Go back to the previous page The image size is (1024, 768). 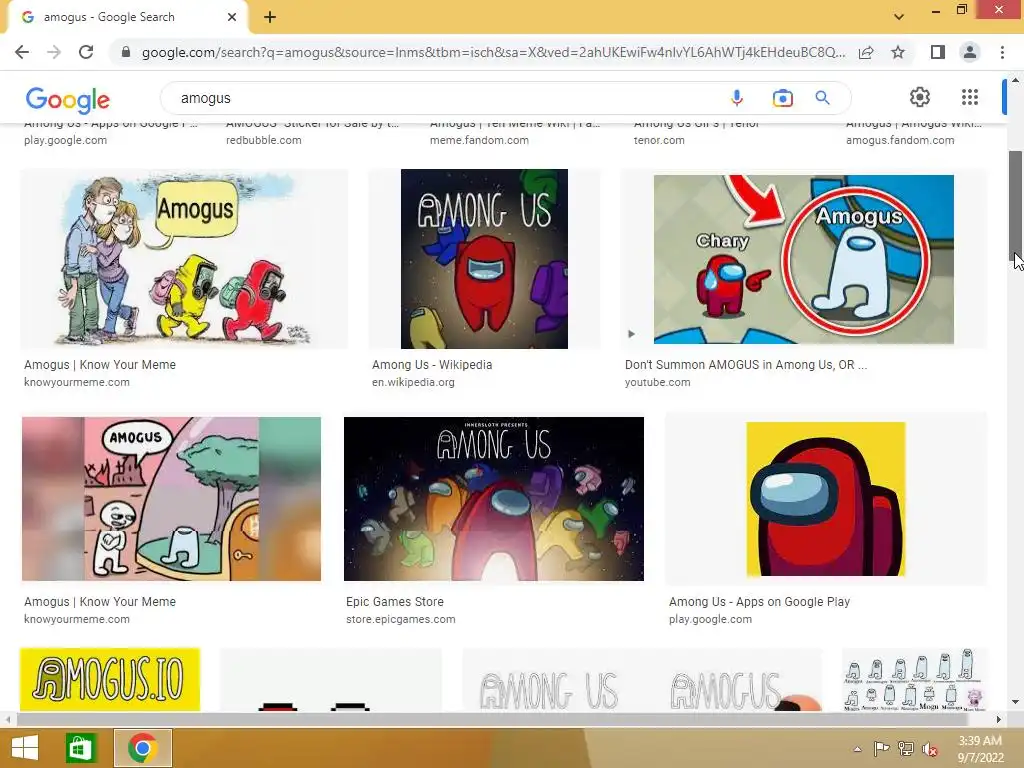click(22, 52)
